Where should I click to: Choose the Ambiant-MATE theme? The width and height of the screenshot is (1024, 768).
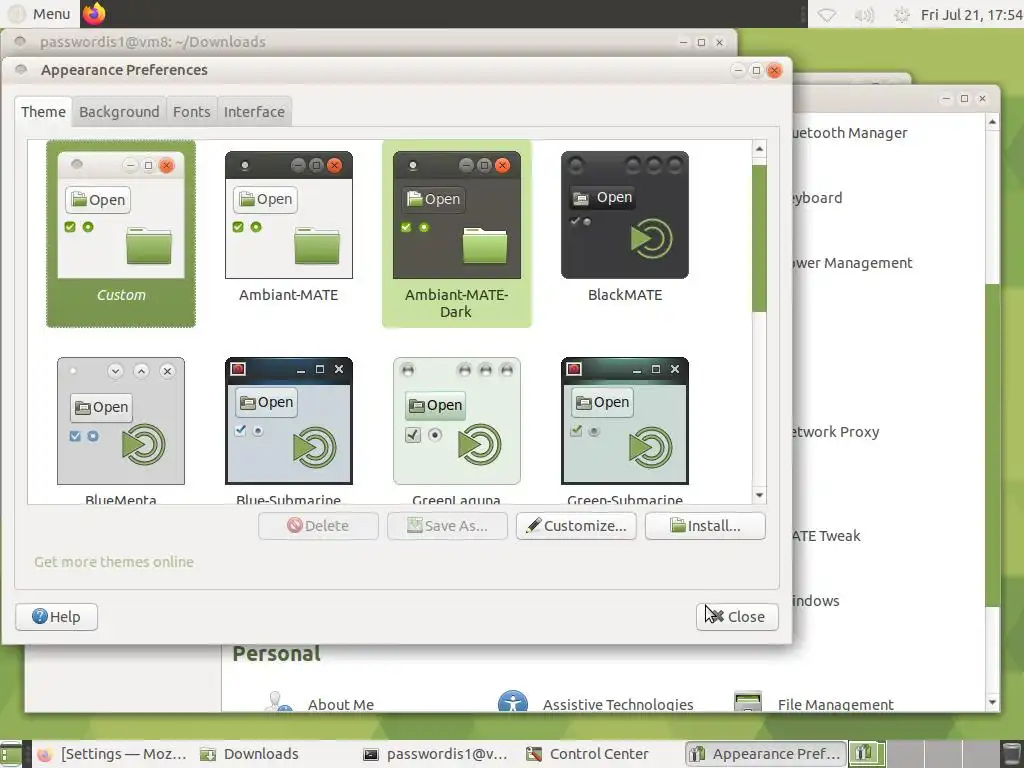click(x=289, y=227)
